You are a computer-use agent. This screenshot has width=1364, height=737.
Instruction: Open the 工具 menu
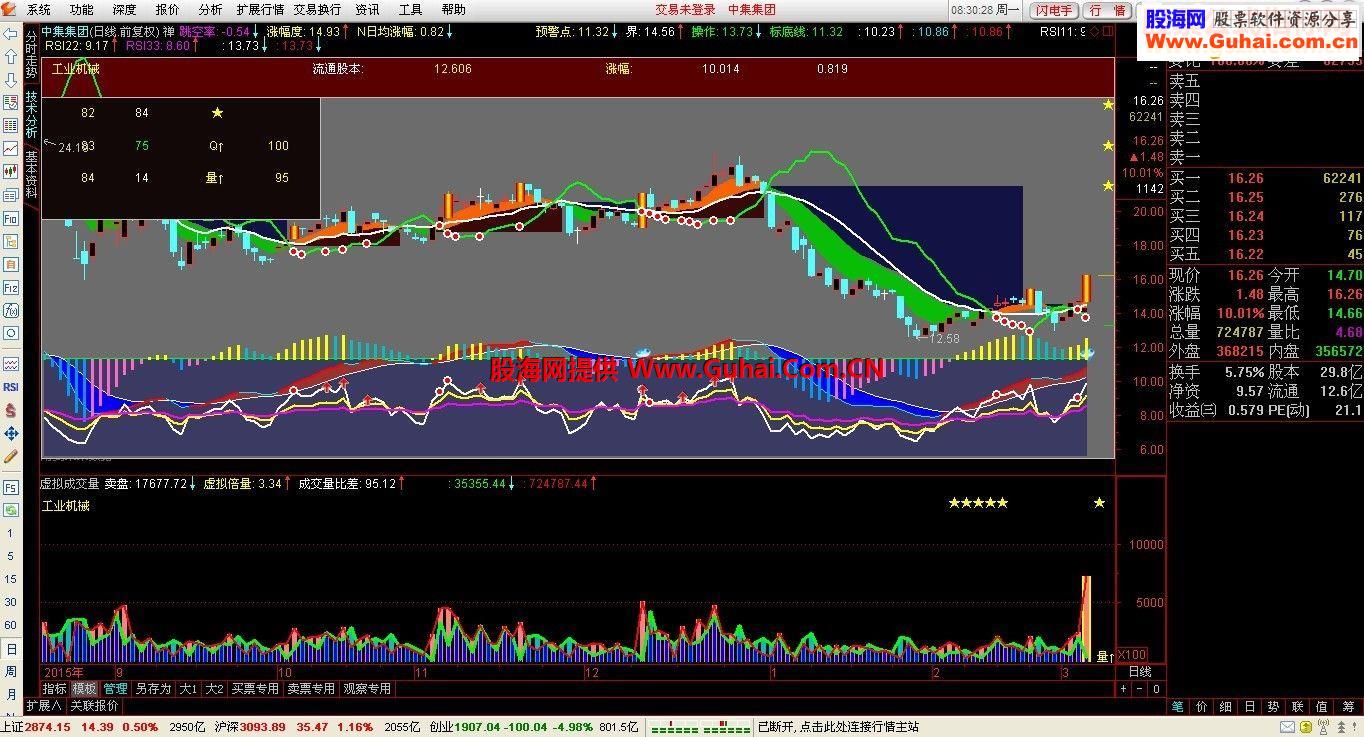pos(410,10)
